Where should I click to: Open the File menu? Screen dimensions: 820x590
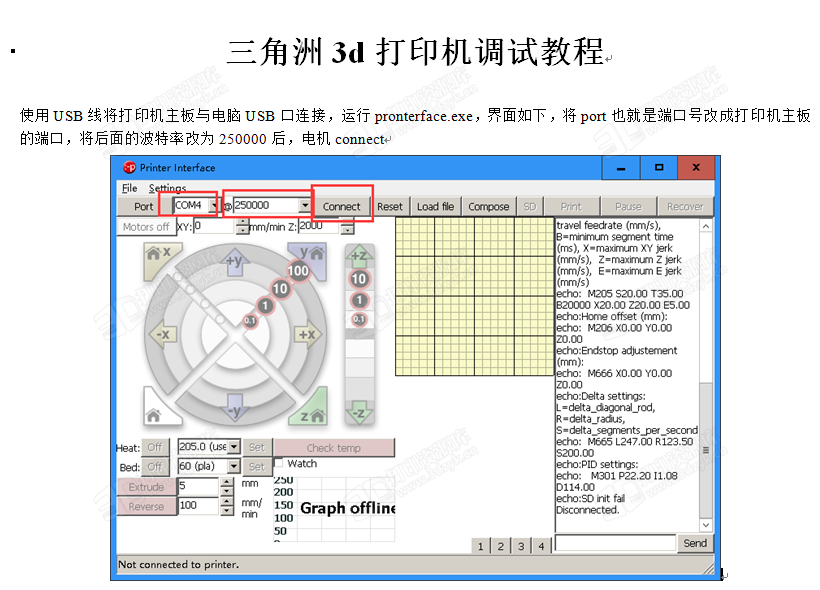[130, 188]
